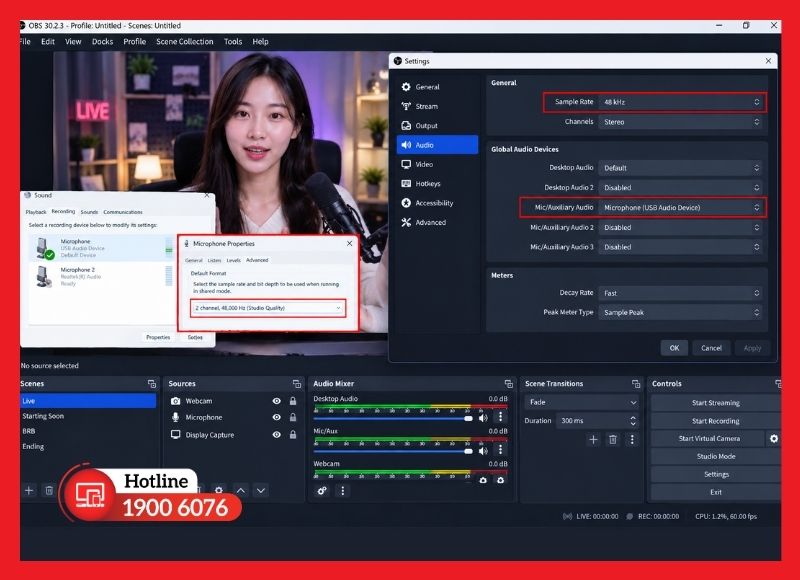800x580 pixels.
Task: Open the Peak Meter Type dropdown
Action: coord(681,312)
